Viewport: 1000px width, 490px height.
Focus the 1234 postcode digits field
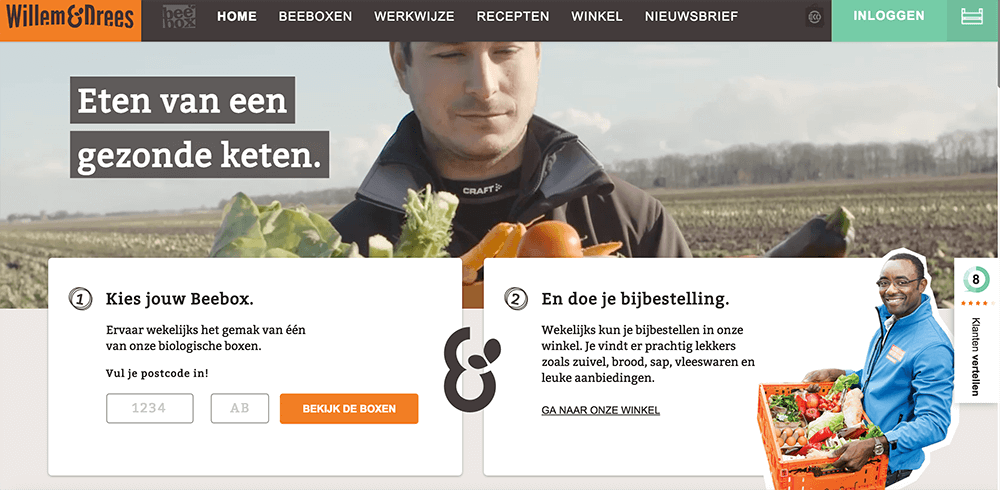[x=150, y=408]
